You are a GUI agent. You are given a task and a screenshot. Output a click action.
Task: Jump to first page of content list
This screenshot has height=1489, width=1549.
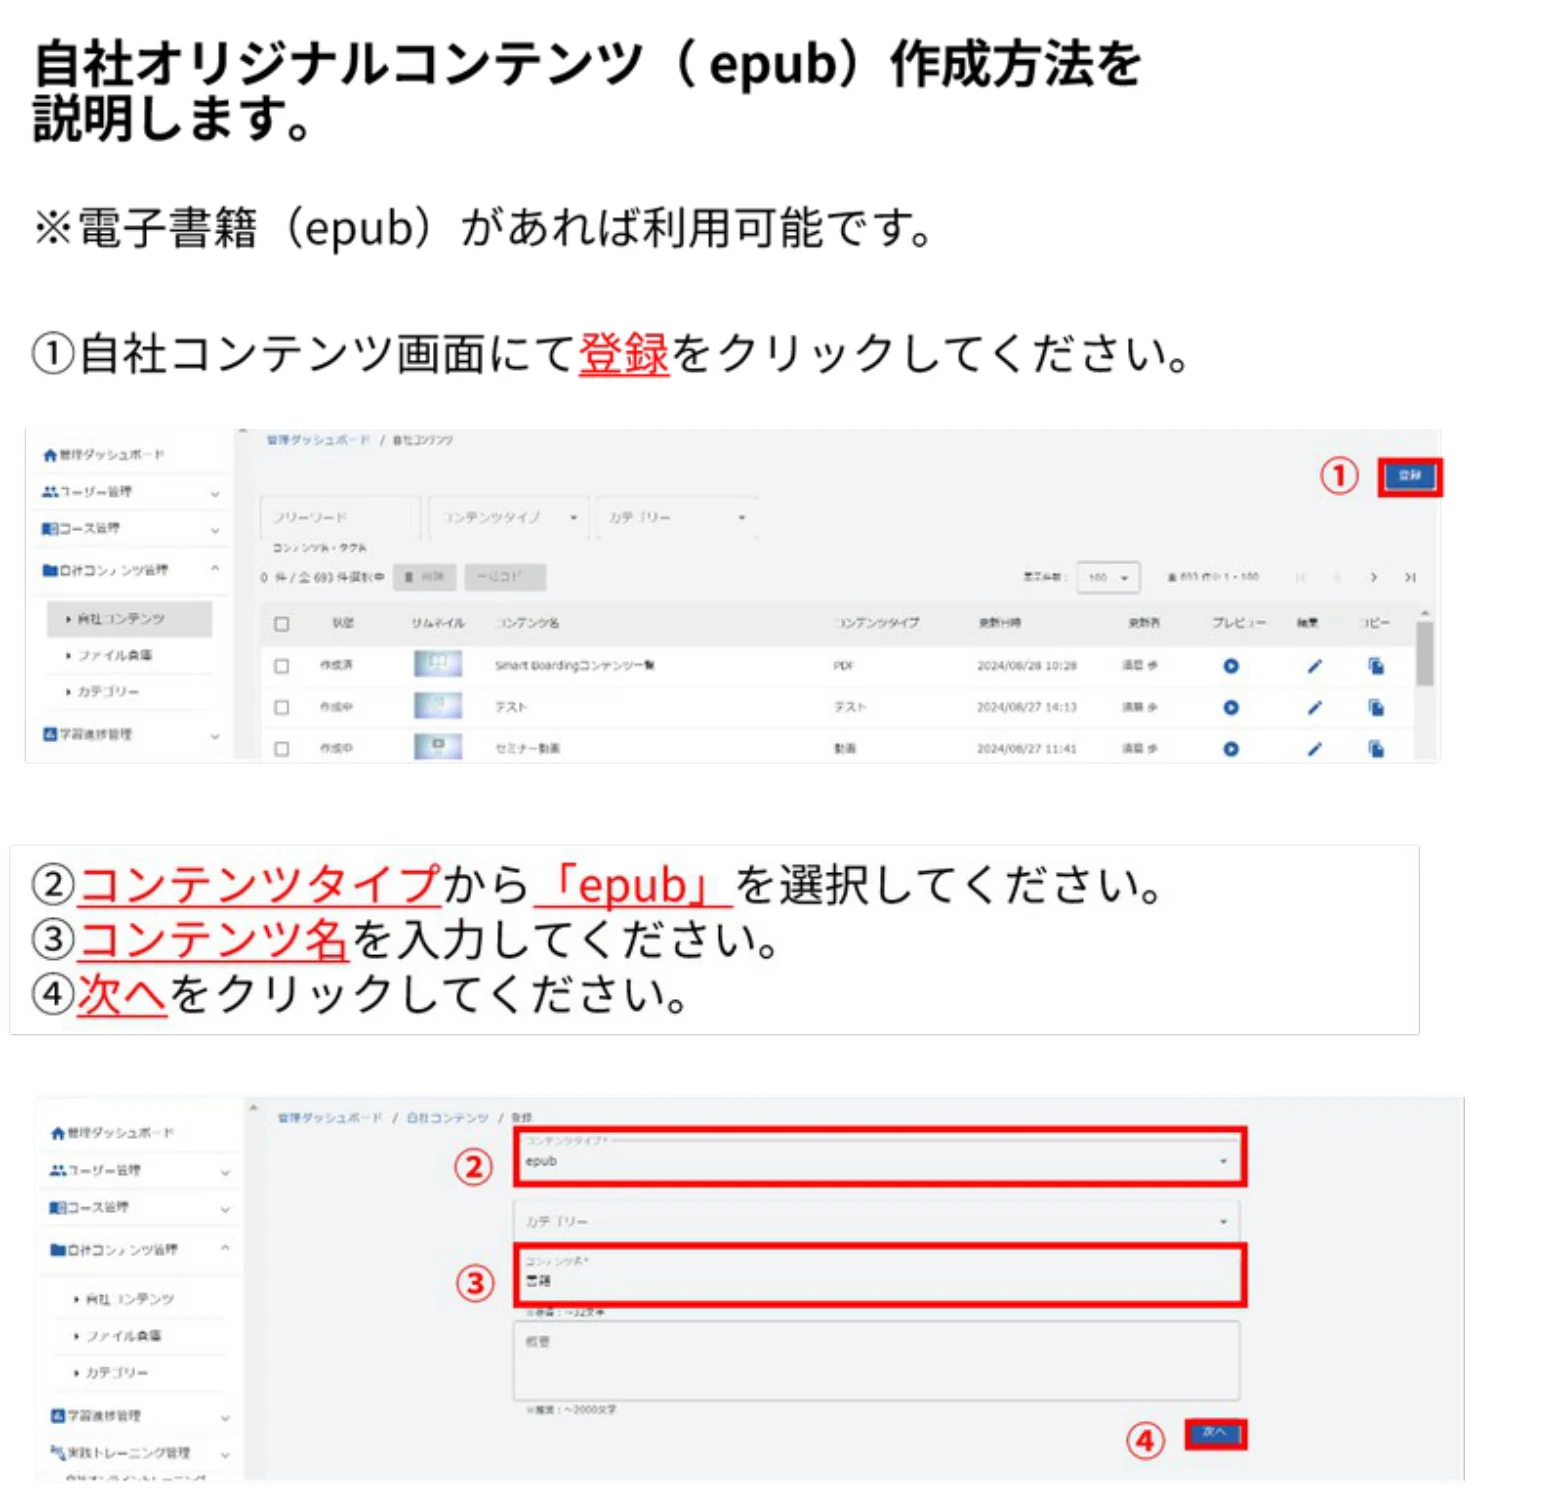(1301, 577)
